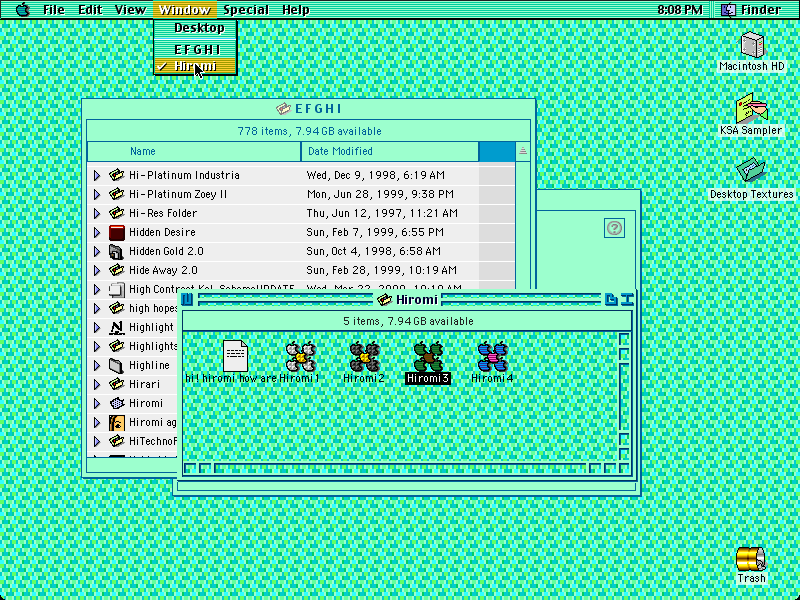Expand the Hirari folder
Image resolution: width=800 pixels, height=600 pixels.
point(97,385)
